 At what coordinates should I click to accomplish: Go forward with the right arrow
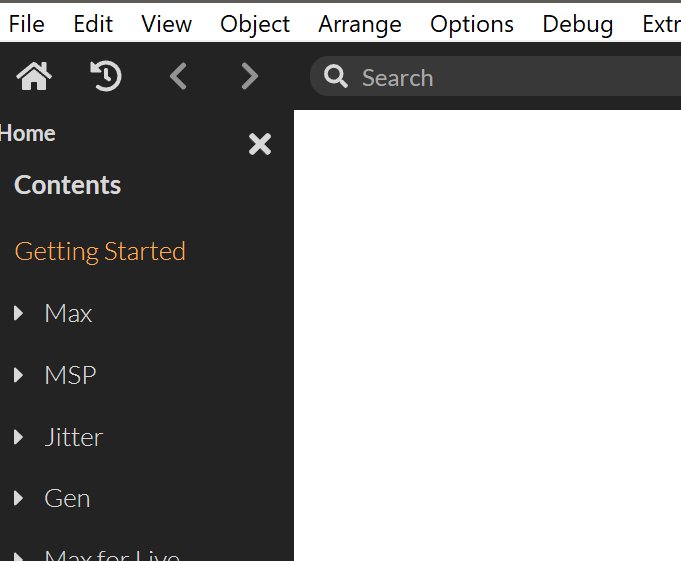250,76
